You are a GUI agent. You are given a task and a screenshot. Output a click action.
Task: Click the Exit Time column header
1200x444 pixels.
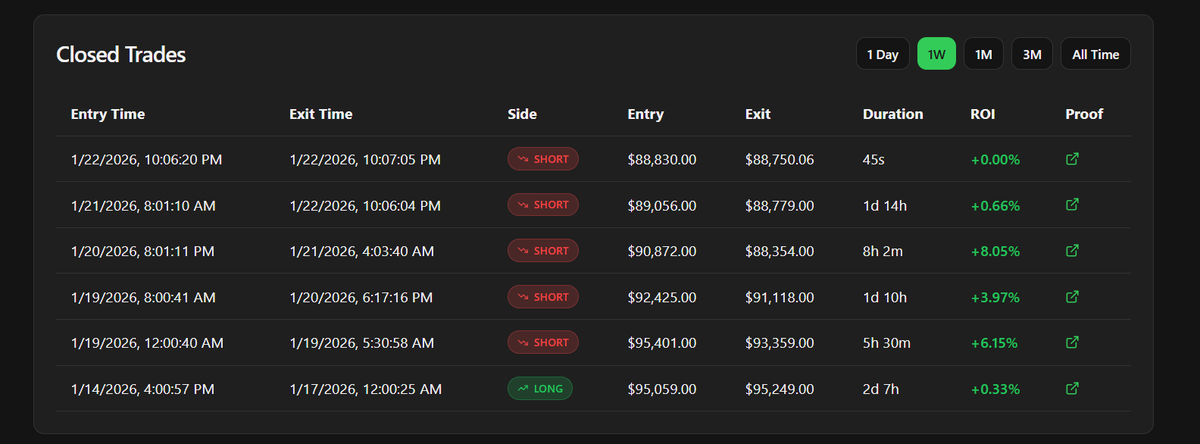321,114
